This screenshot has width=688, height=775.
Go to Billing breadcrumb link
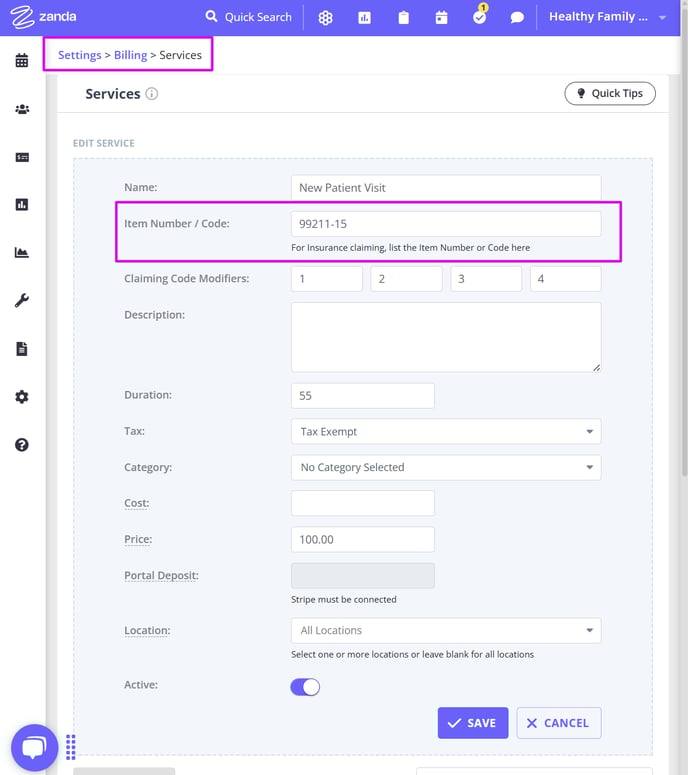pos(130,55)
